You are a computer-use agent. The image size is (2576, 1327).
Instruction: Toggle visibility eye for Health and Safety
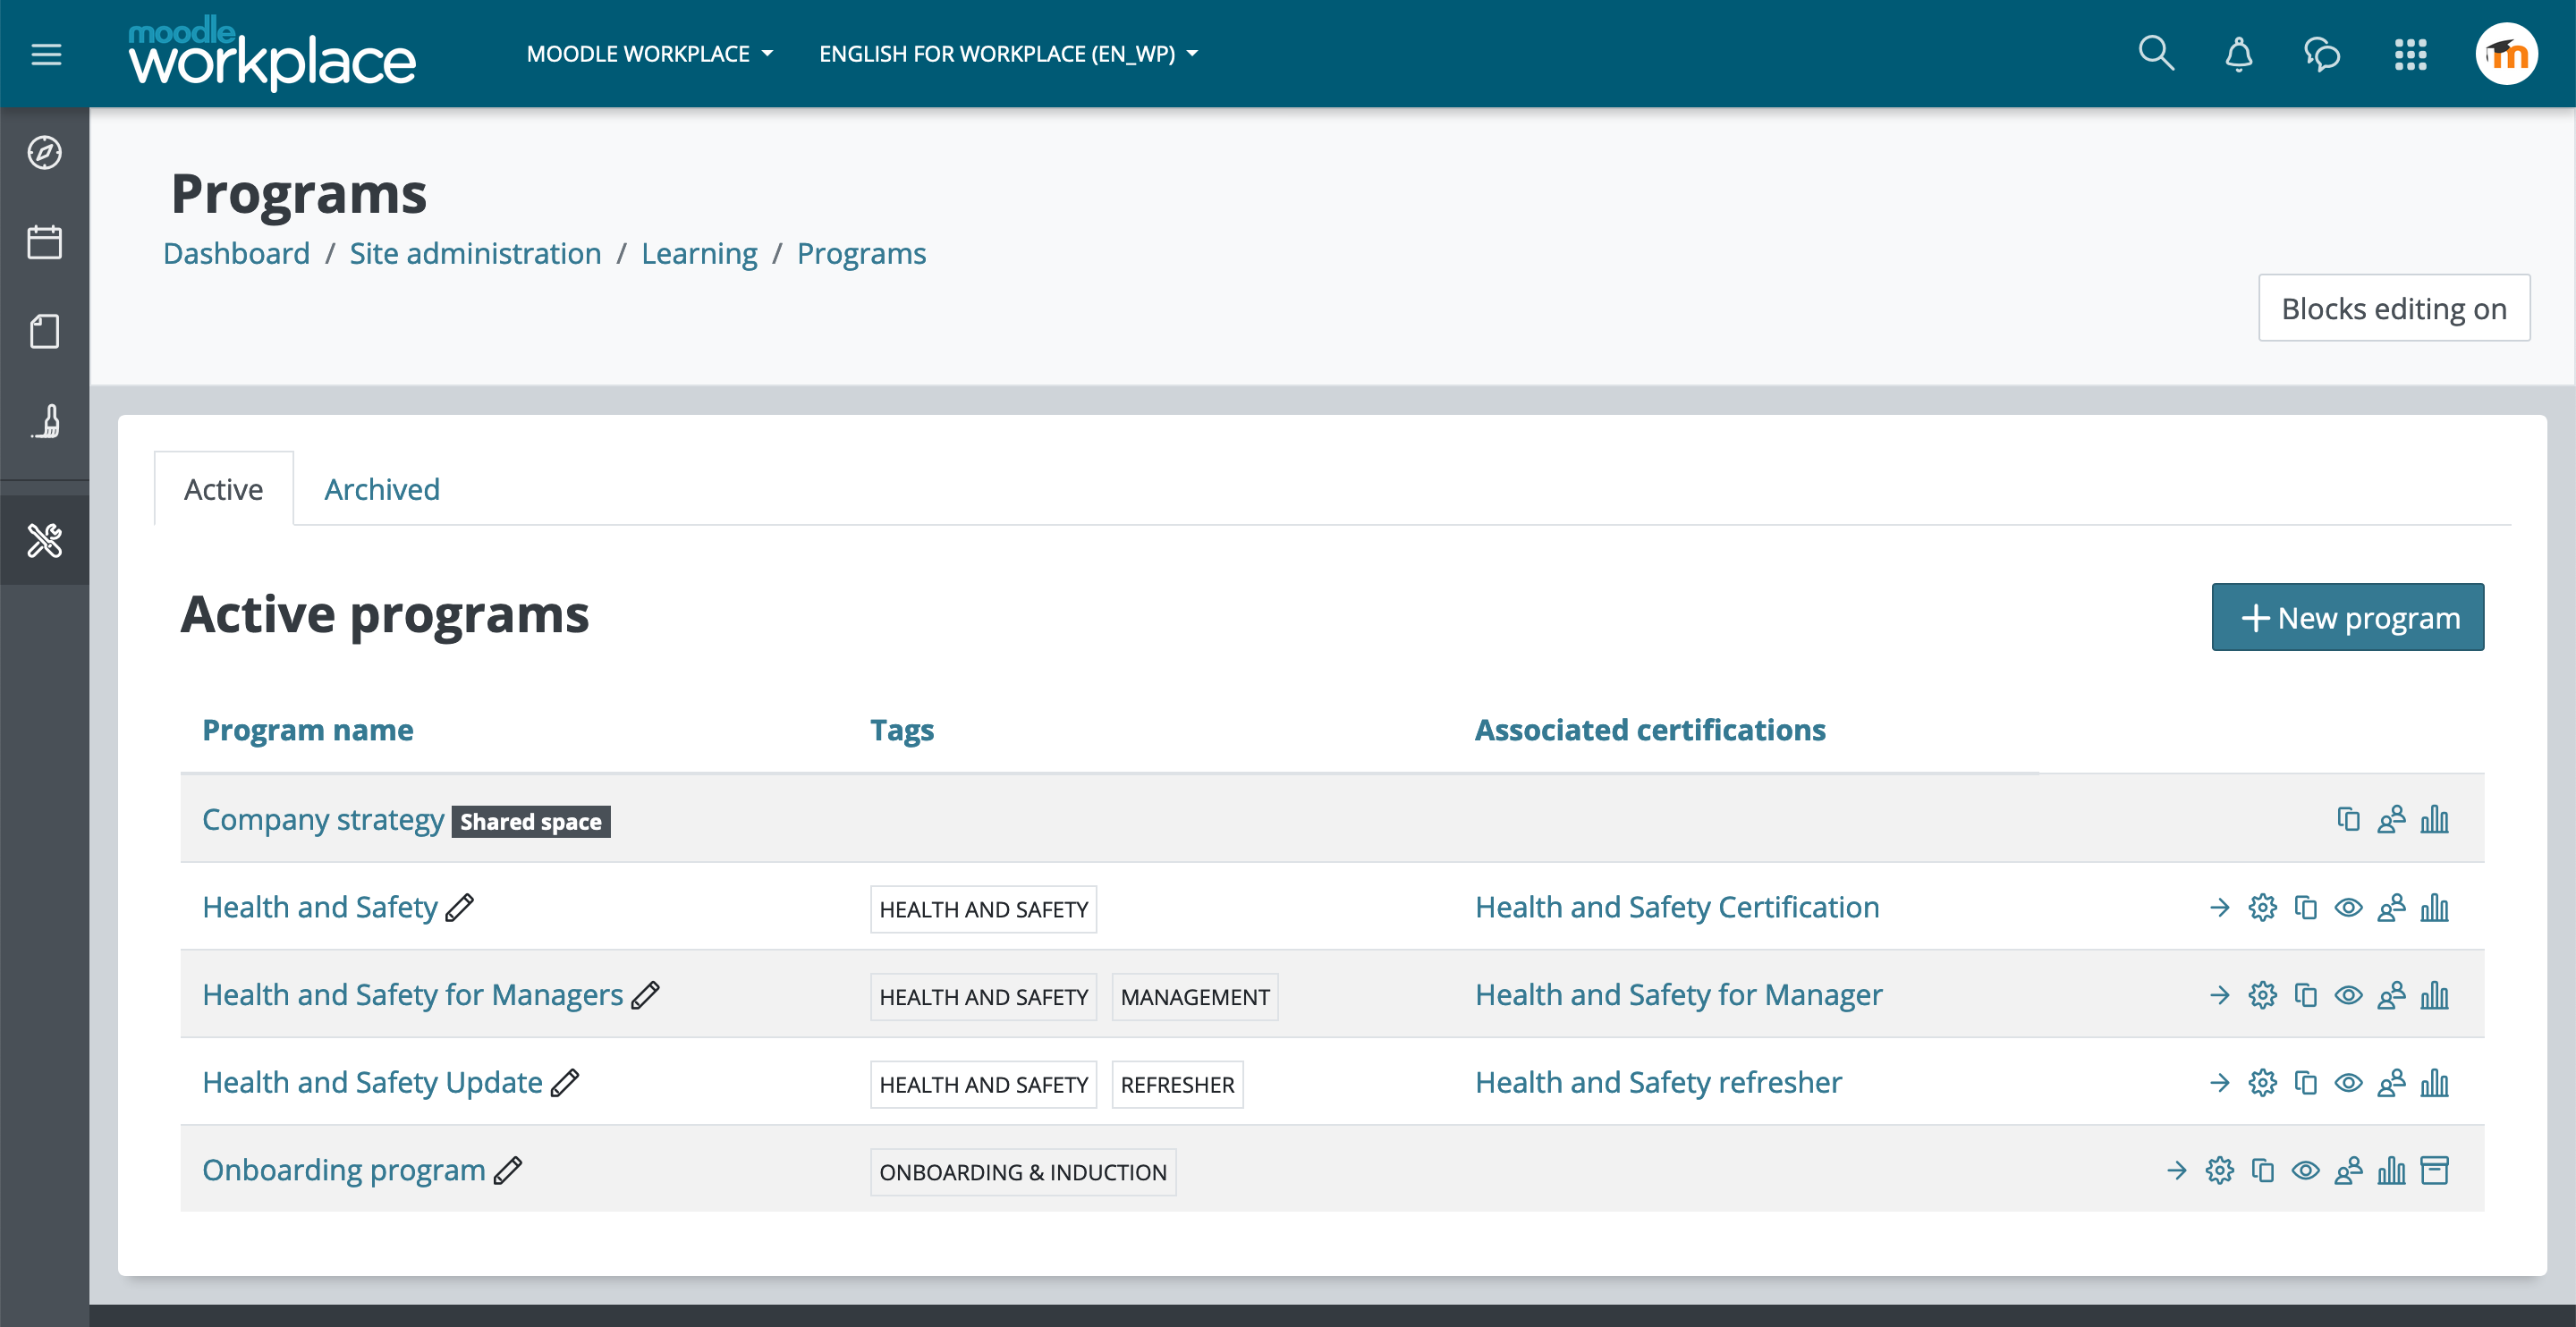coord(2348,908)
